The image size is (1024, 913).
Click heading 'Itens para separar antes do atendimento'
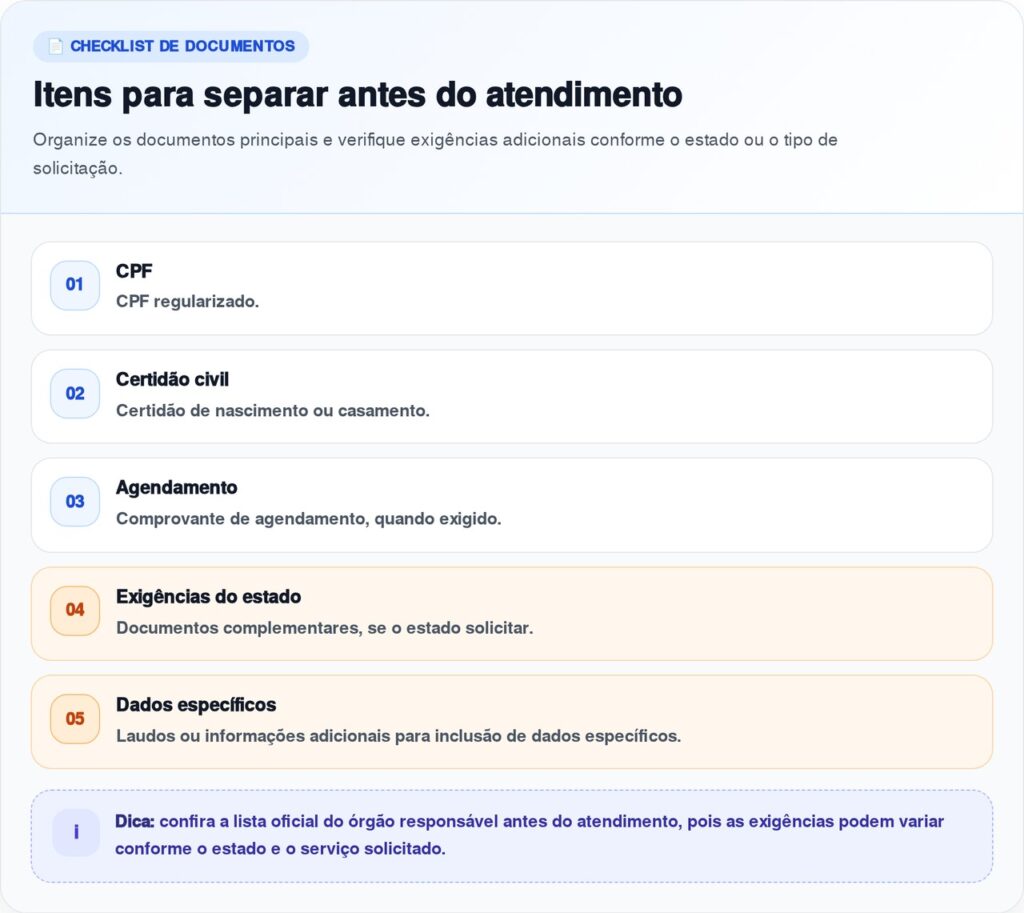pos(357,95)
